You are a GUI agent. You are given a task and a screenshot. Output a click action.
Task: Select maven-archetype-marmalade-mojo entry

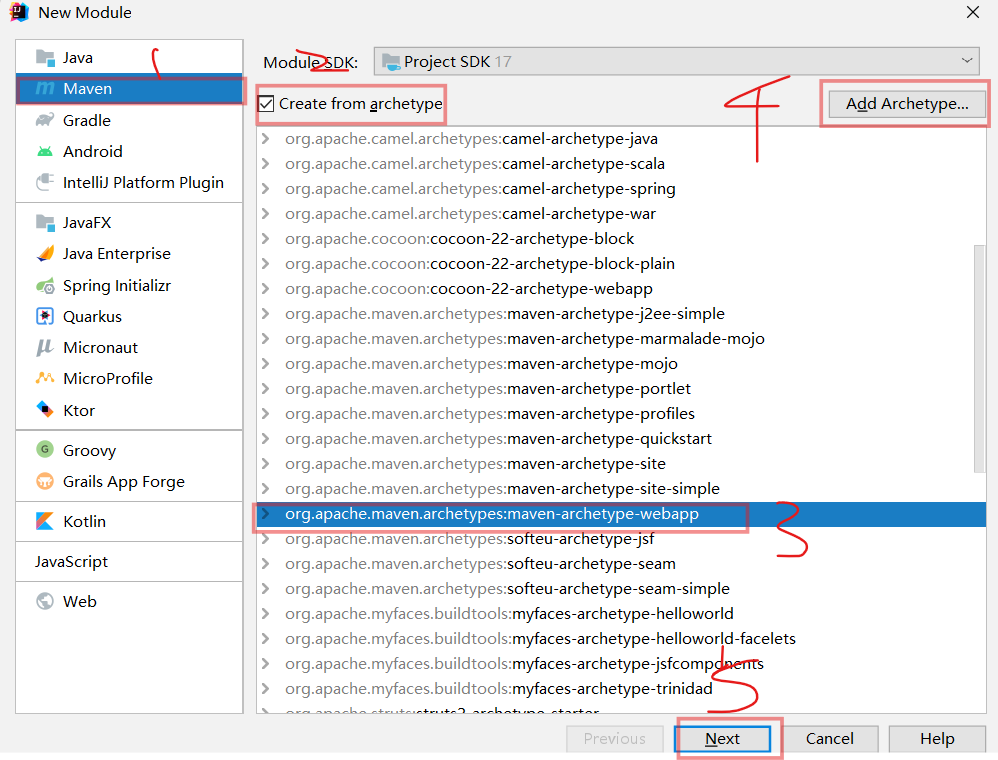coord(524,339)
